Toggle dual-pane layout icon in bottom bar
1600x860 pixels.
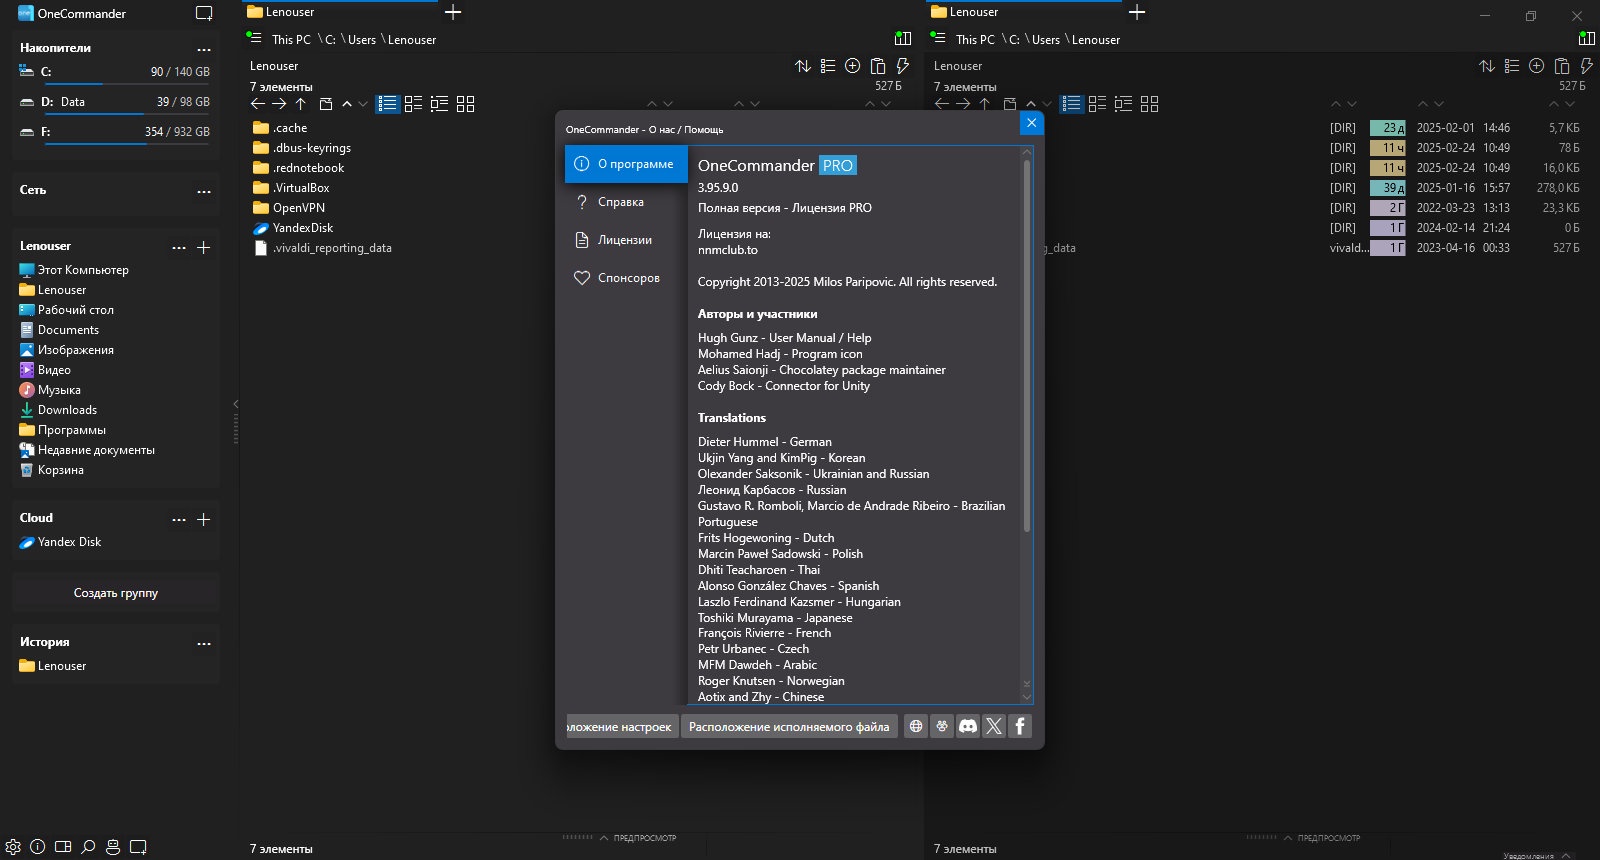pos(63,846)
